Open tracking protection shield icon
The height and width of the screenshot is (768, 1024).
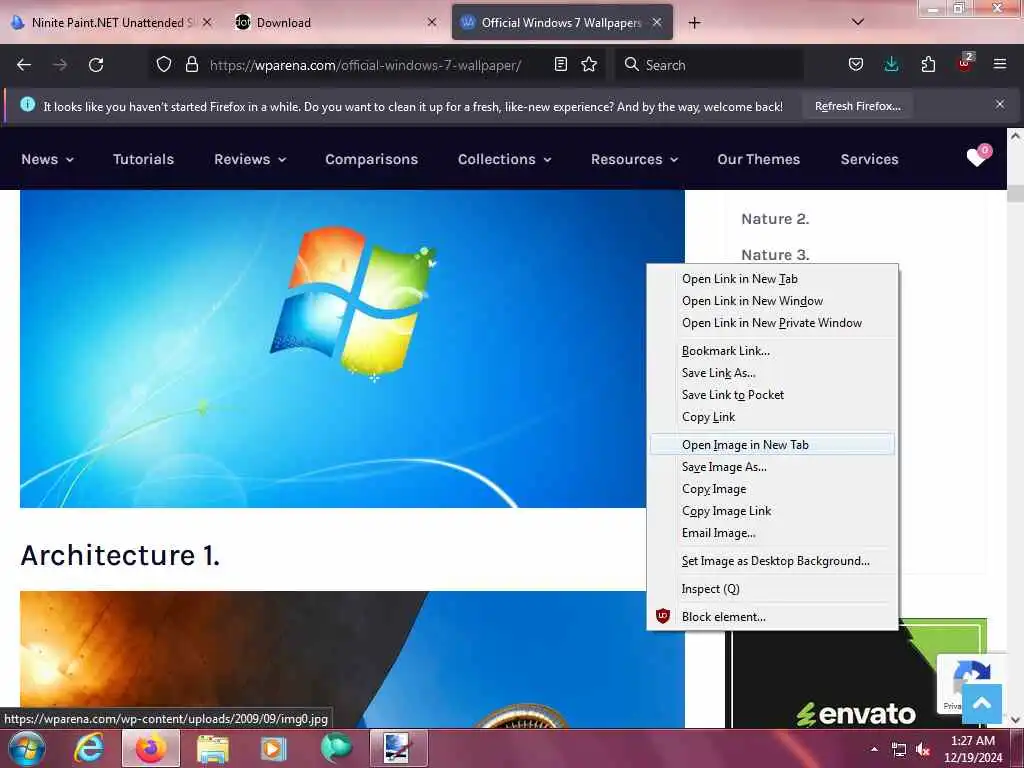tap(164, 65)
